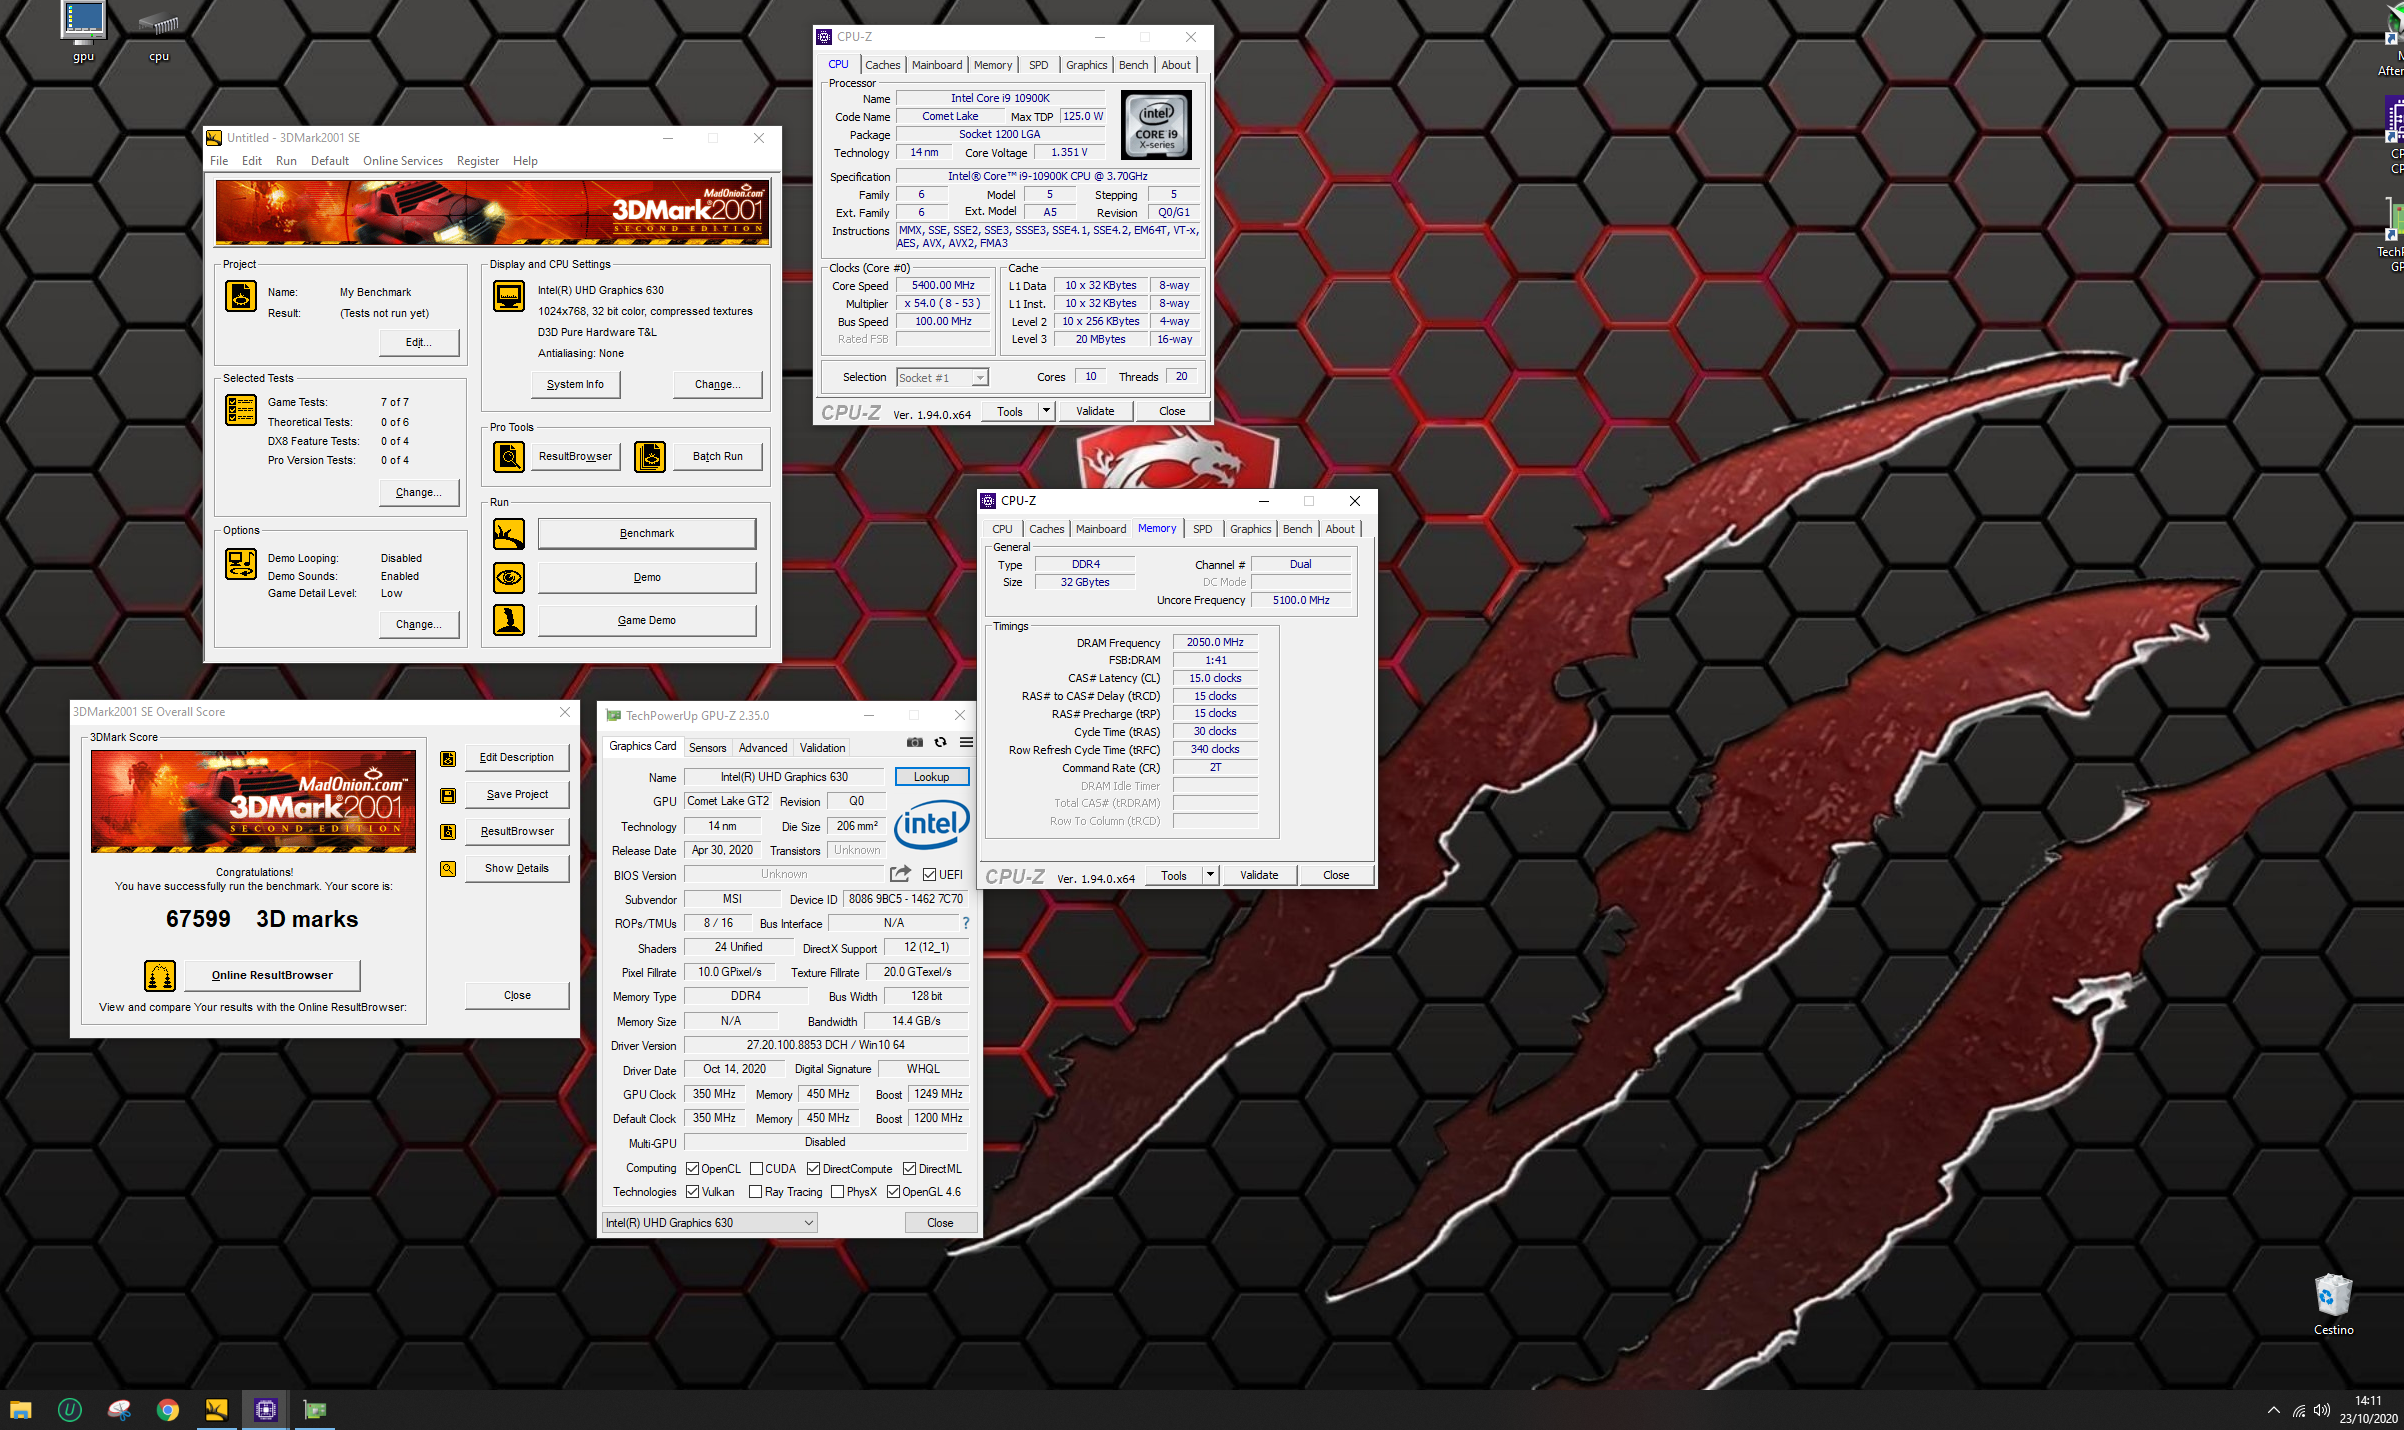Start the Benchmark run button
Viewport: 2404px width, 1430px height.
[x=646, y=534]
